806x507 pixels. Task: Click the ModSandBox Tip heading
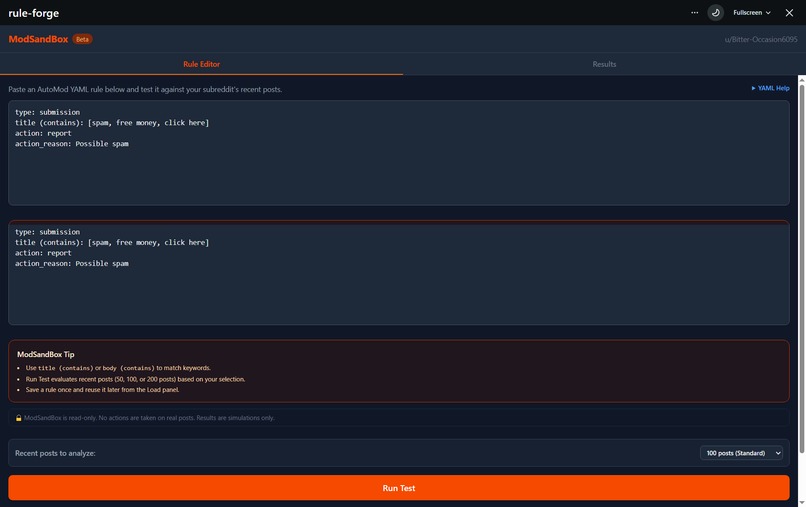pos(46,354)
